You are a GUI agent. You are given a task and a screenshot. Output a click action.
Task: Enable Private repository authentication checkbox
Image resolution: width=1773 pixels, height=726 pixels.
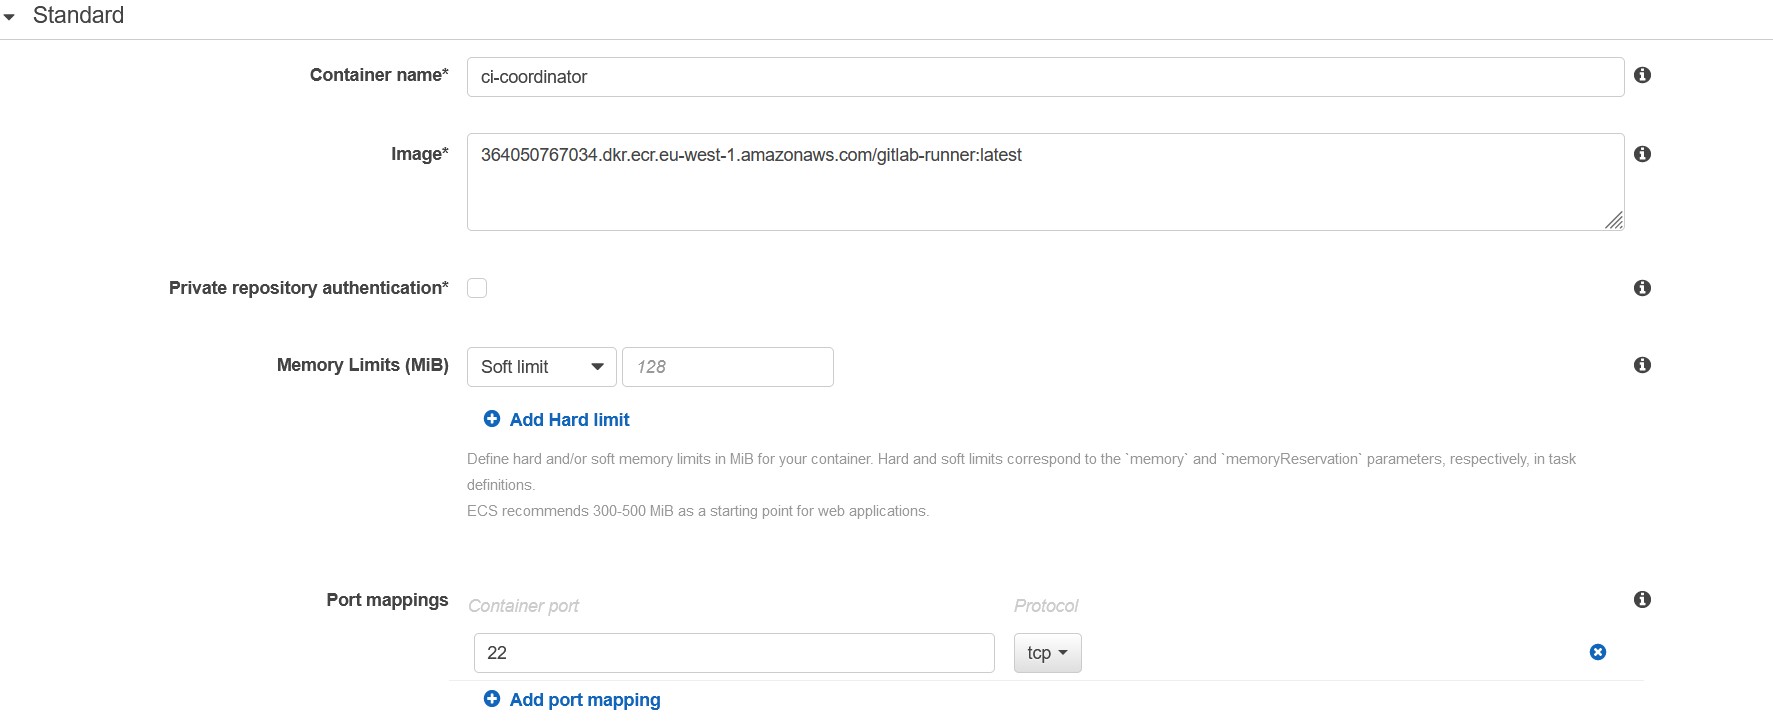pyautogui.click(x=477, y=288)
